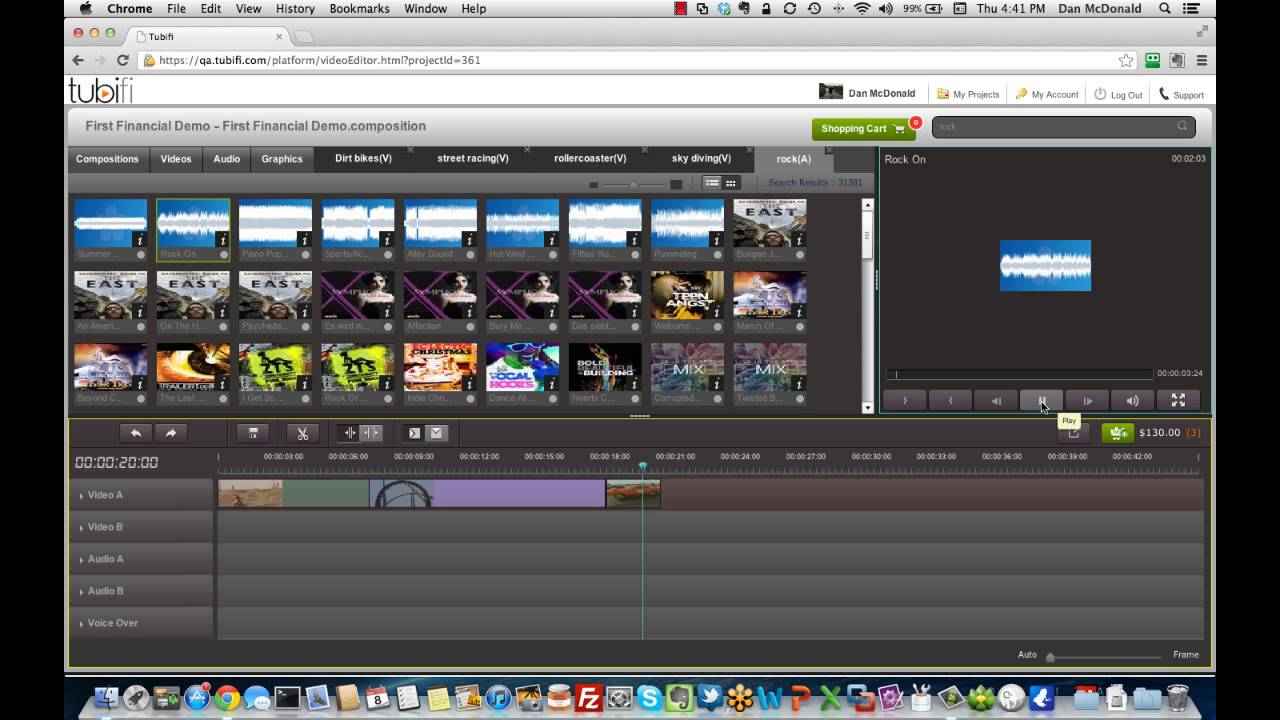Switch results to grid view
The image size is (1280, 720).
pos(731,183)
